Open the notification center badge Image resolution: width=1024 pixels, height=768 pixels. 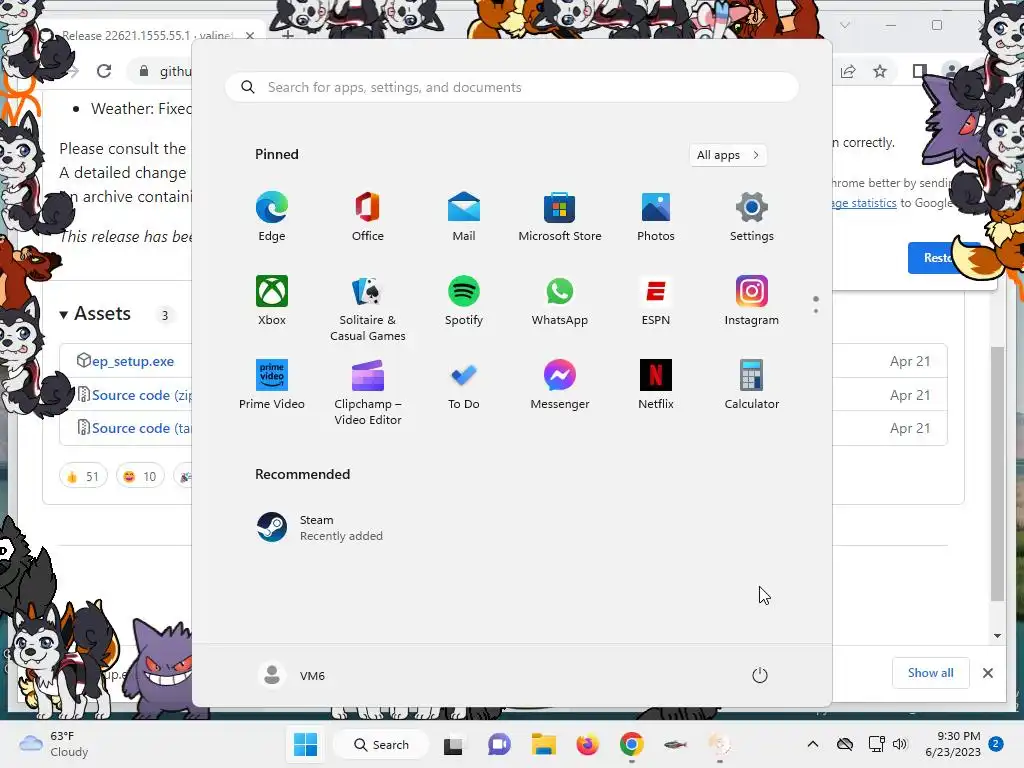(x=995, y=744)
